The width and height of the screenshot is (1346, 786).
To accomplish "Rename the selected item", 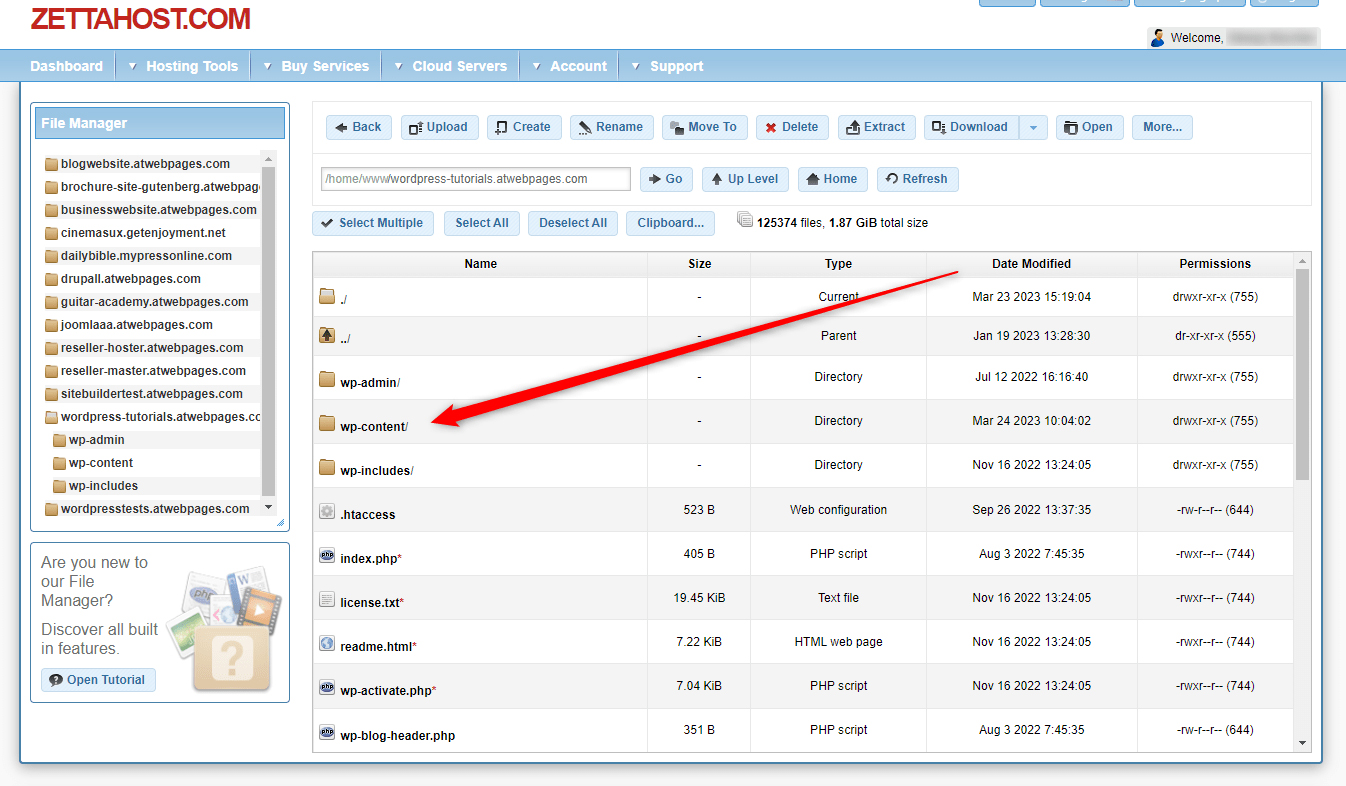I will pos(612,127).
